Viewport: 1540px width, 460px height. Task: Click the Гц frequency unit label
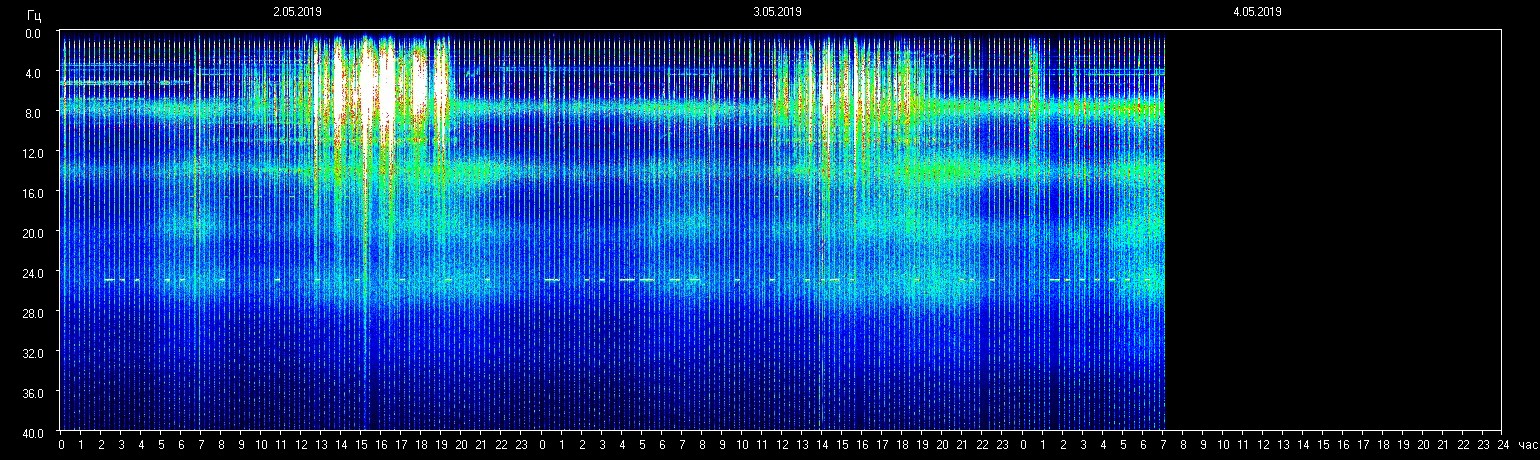35,14
